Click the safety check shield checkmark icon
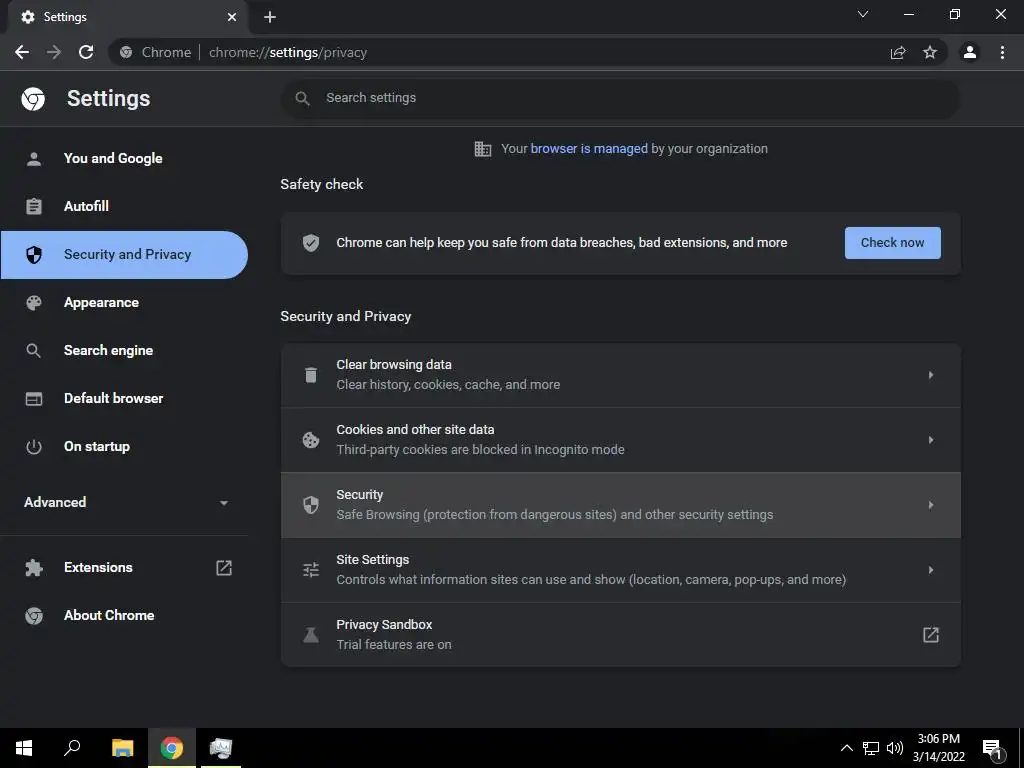Image resolution: width=1024 pixels, height=768 pixels. point(311,243)
